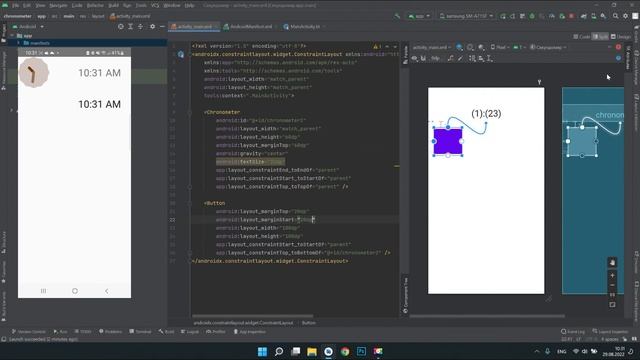The height and width of the screenshot is (360, 640).
Task: Click the Align icon in designer toolbar
Action: pyautogui.click(x=481, y=58)
